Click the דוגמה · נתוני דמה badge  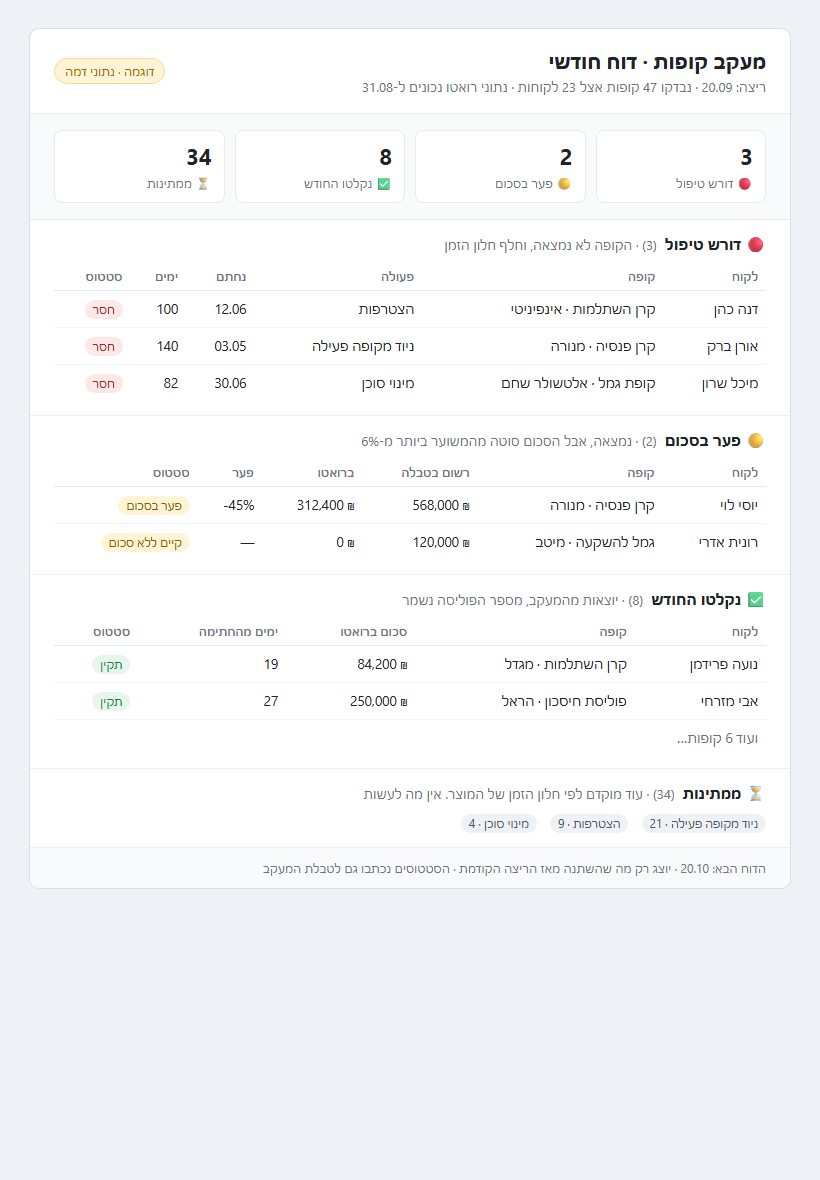pyautogui.click(x=109, y=71)
